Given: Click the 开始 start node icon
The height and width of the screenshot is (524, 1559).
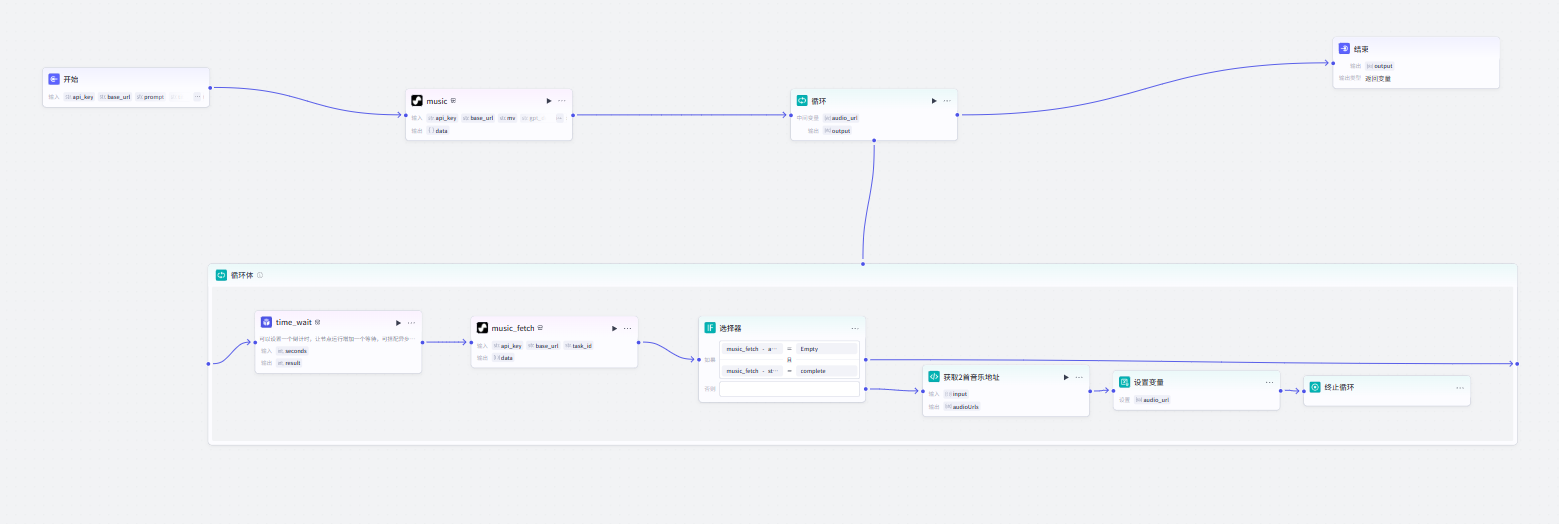Looking at the screenshot, I should click(54, 79).
